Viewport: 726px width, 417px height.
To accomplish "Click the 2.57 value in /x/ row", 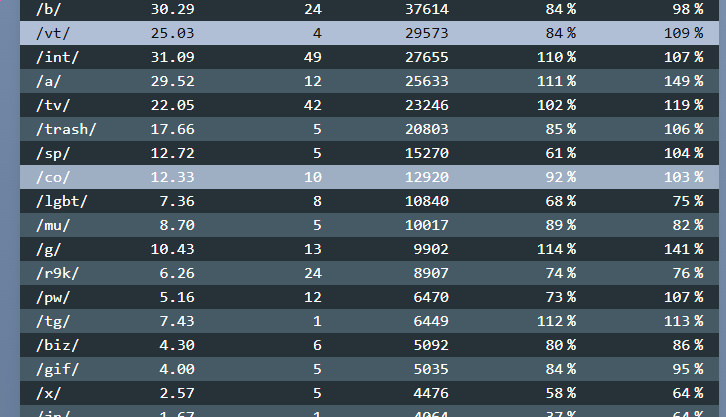I will coord(177,393).
